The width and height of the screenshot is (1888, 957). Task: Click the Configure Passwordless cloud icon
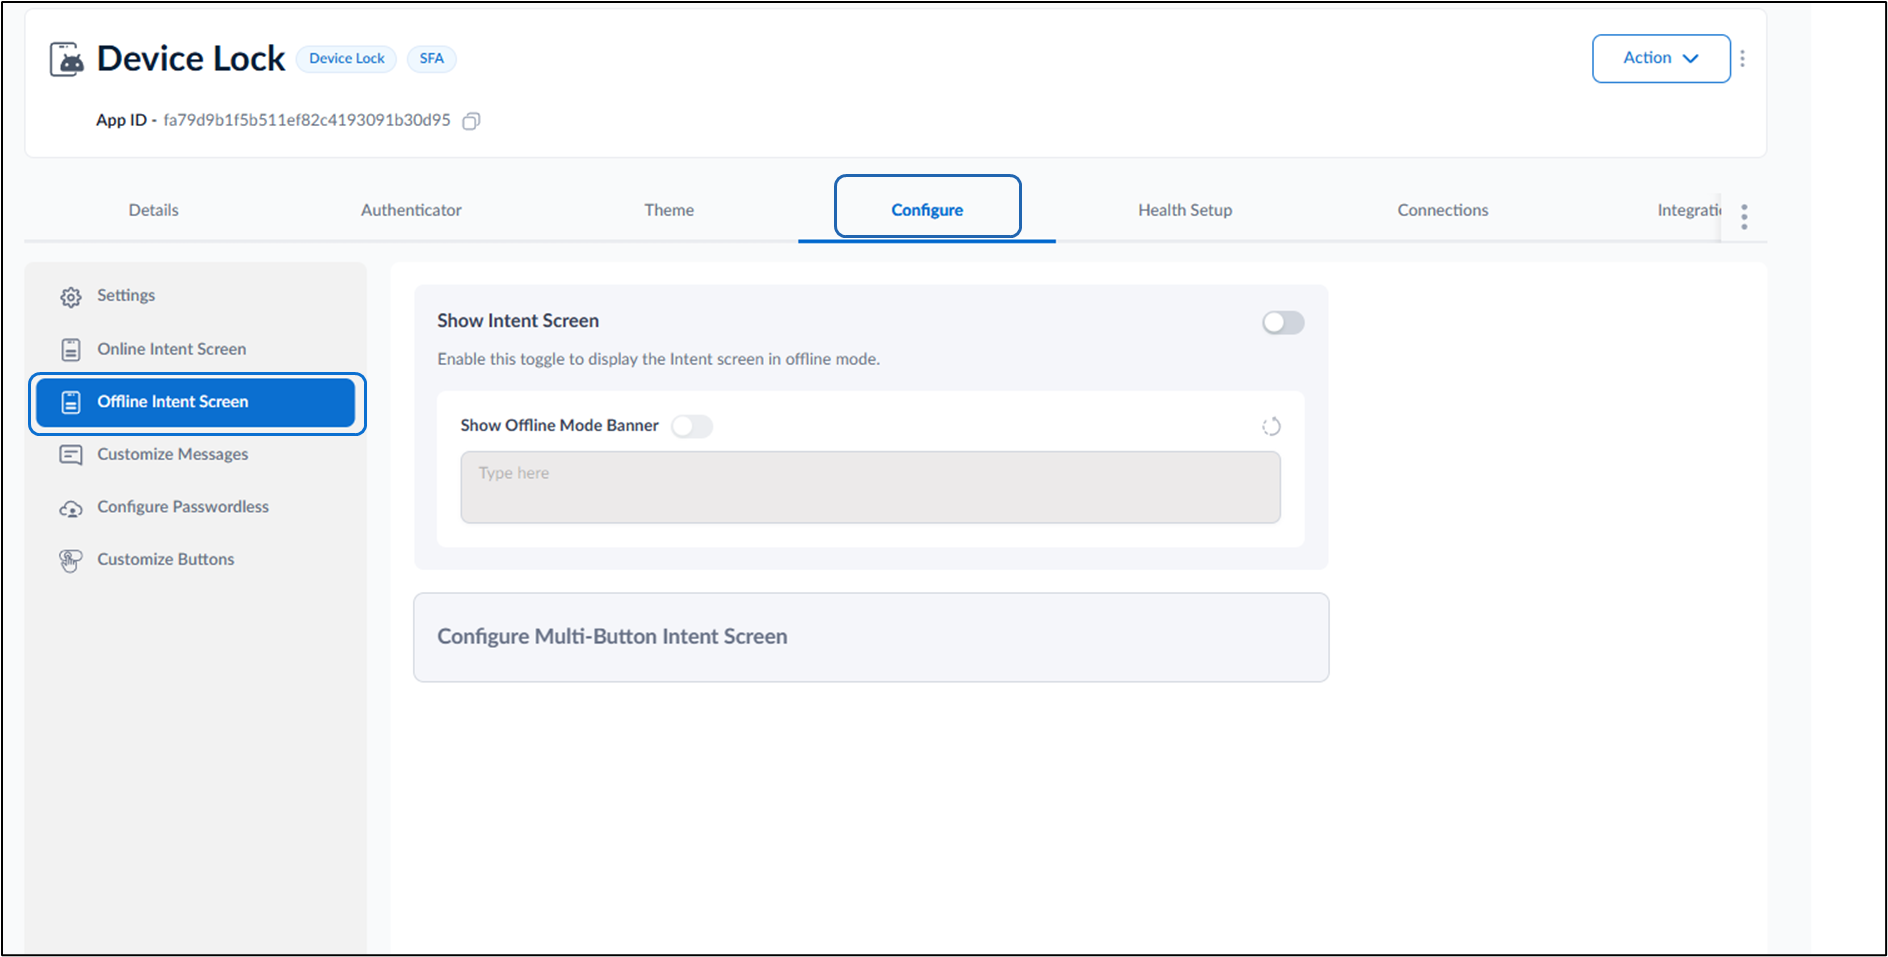tap(71, 509)
